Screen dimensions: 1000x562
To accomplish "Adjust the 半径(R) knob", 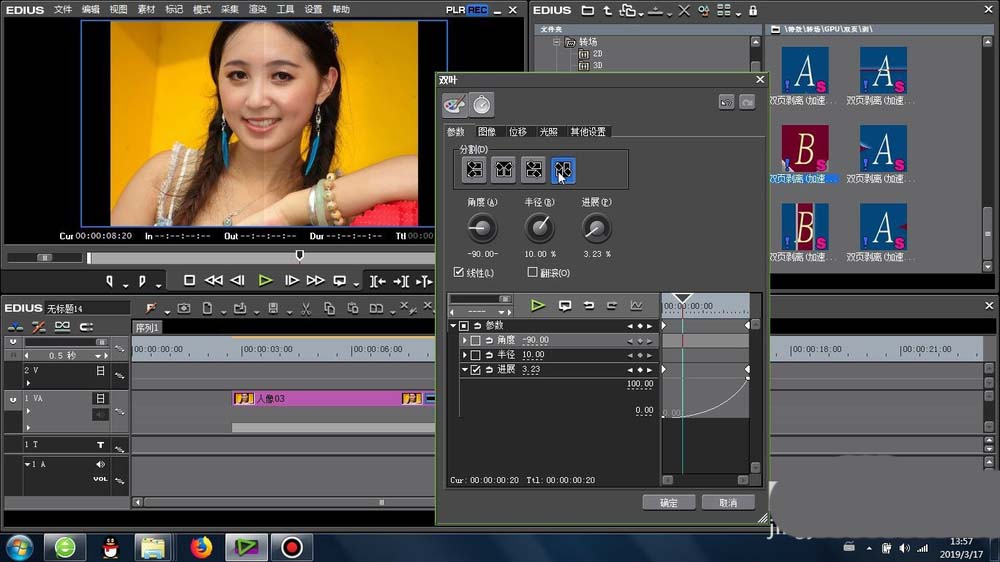I will click(540, 228).
